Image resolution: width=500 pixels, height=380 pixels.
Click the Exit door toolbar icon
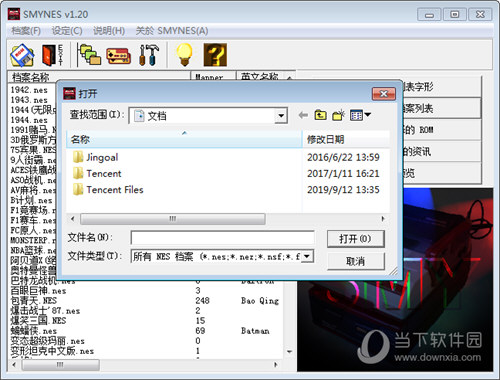[x=52, y=55]
